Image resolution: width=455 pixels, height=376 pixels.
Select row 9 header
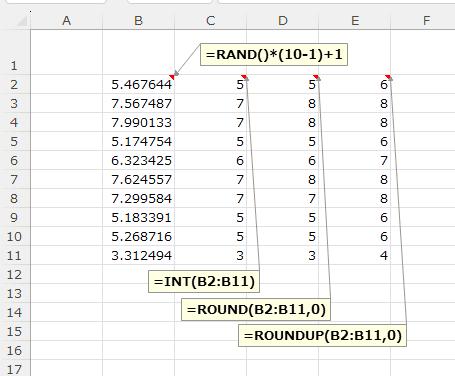pos(15,217)
